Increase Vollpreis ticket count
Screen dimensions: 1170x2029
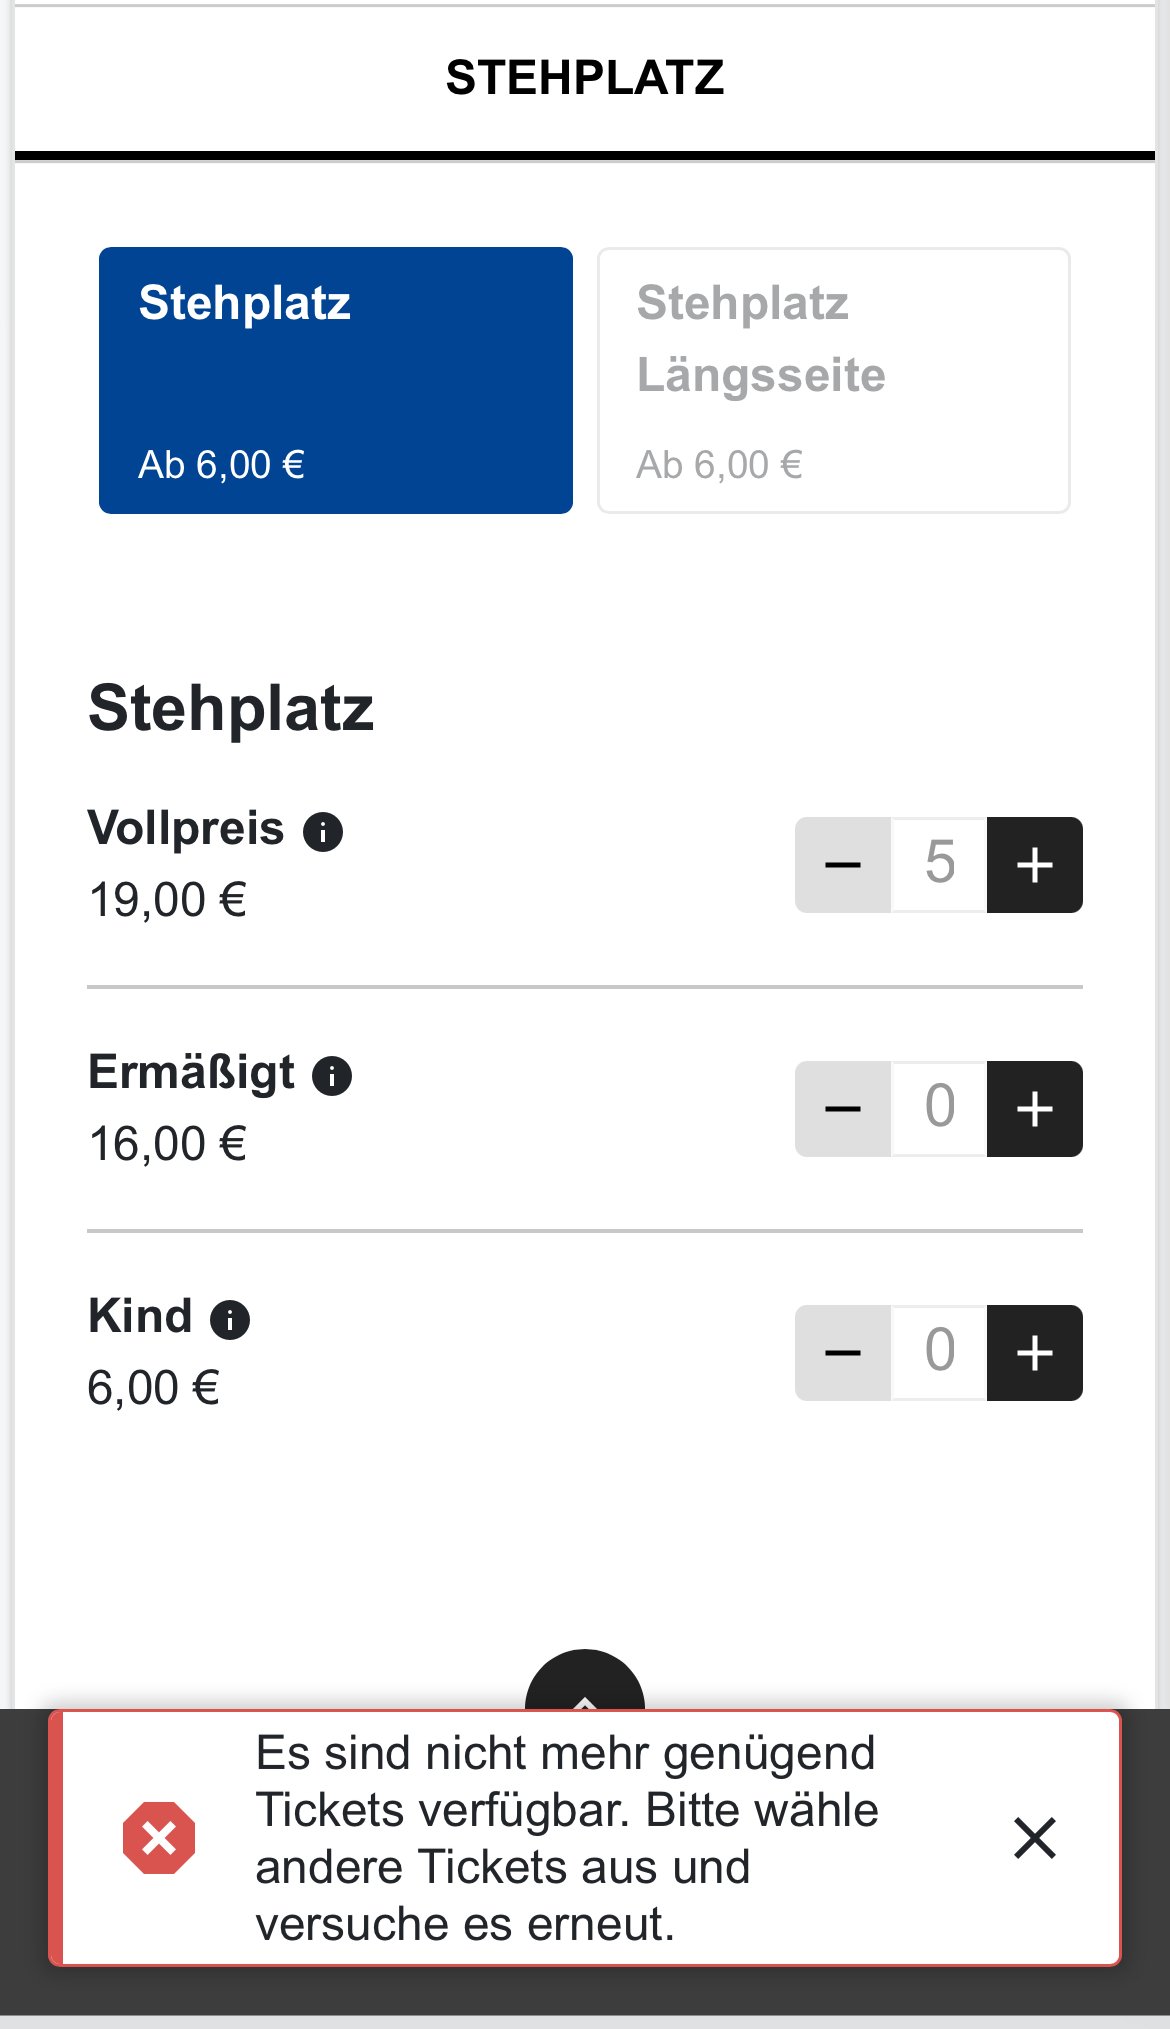1034,865
